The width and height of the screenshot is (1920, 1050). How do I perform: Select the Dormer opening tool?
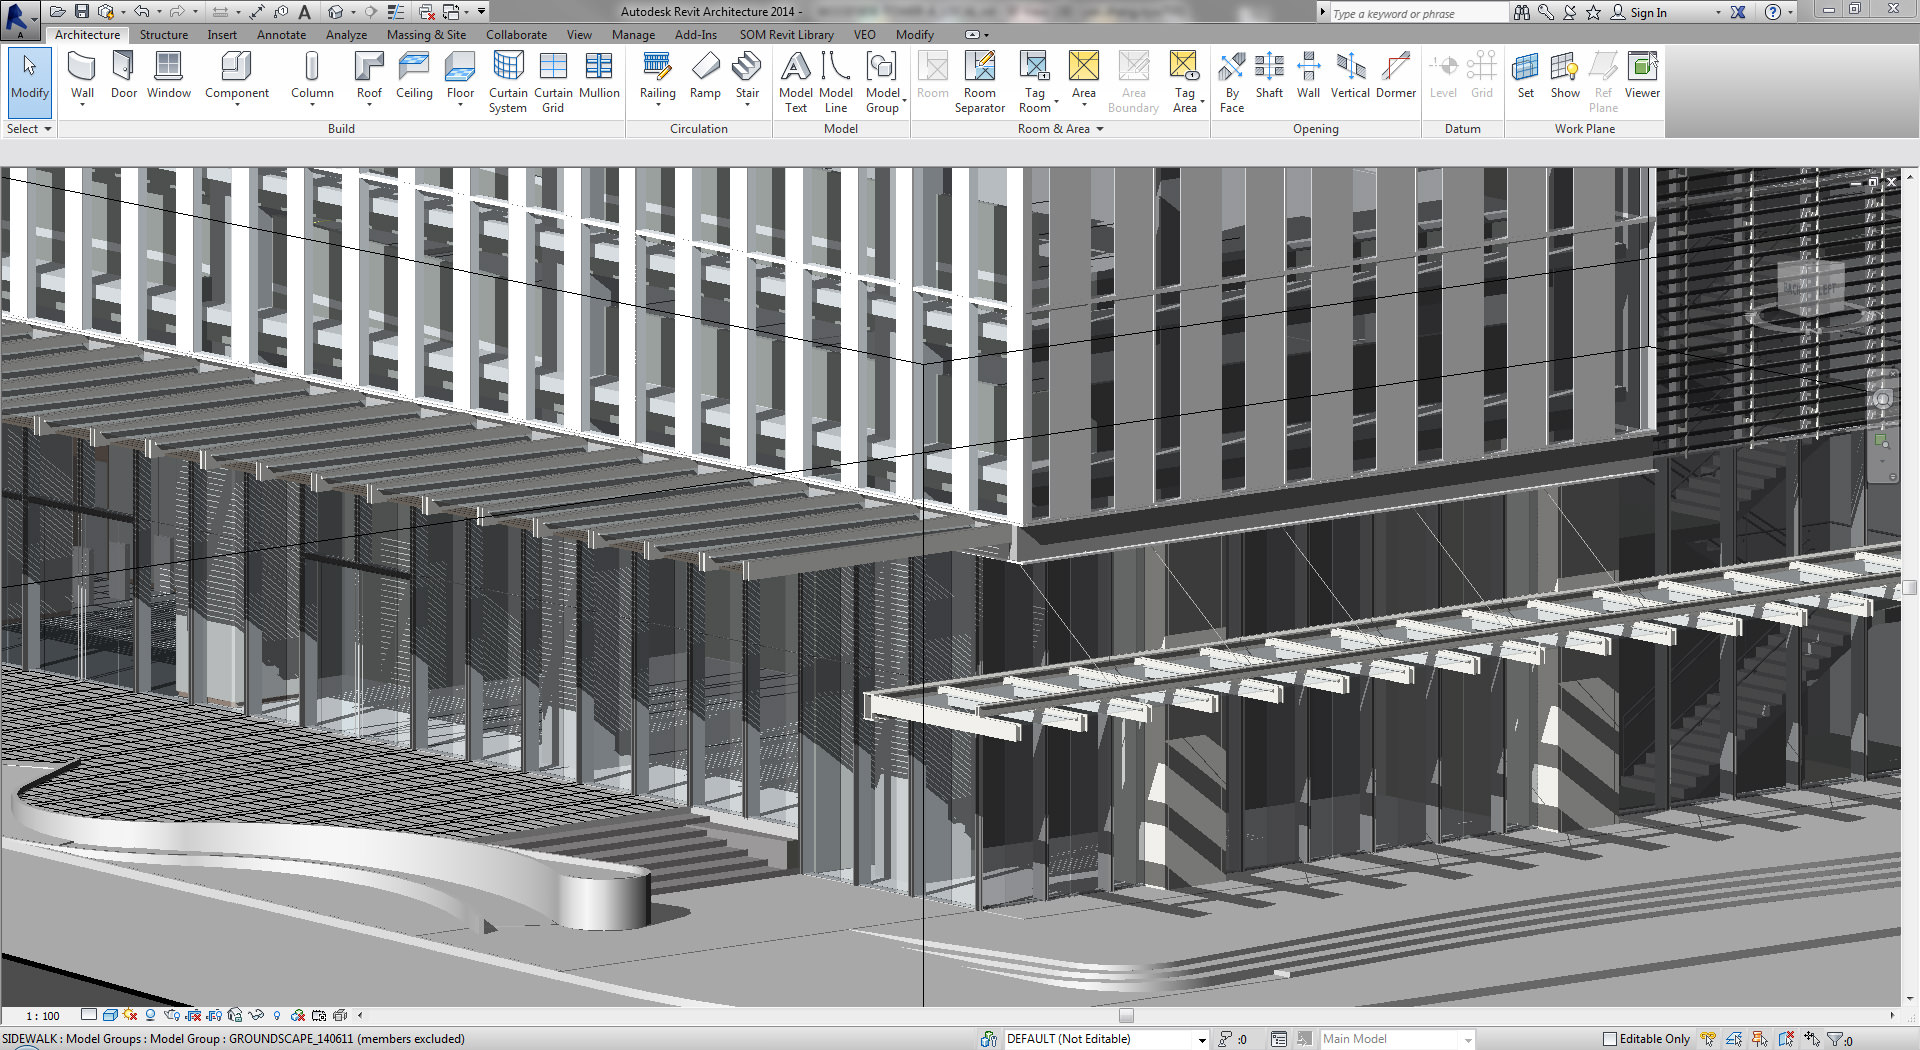coord(1395,77)
